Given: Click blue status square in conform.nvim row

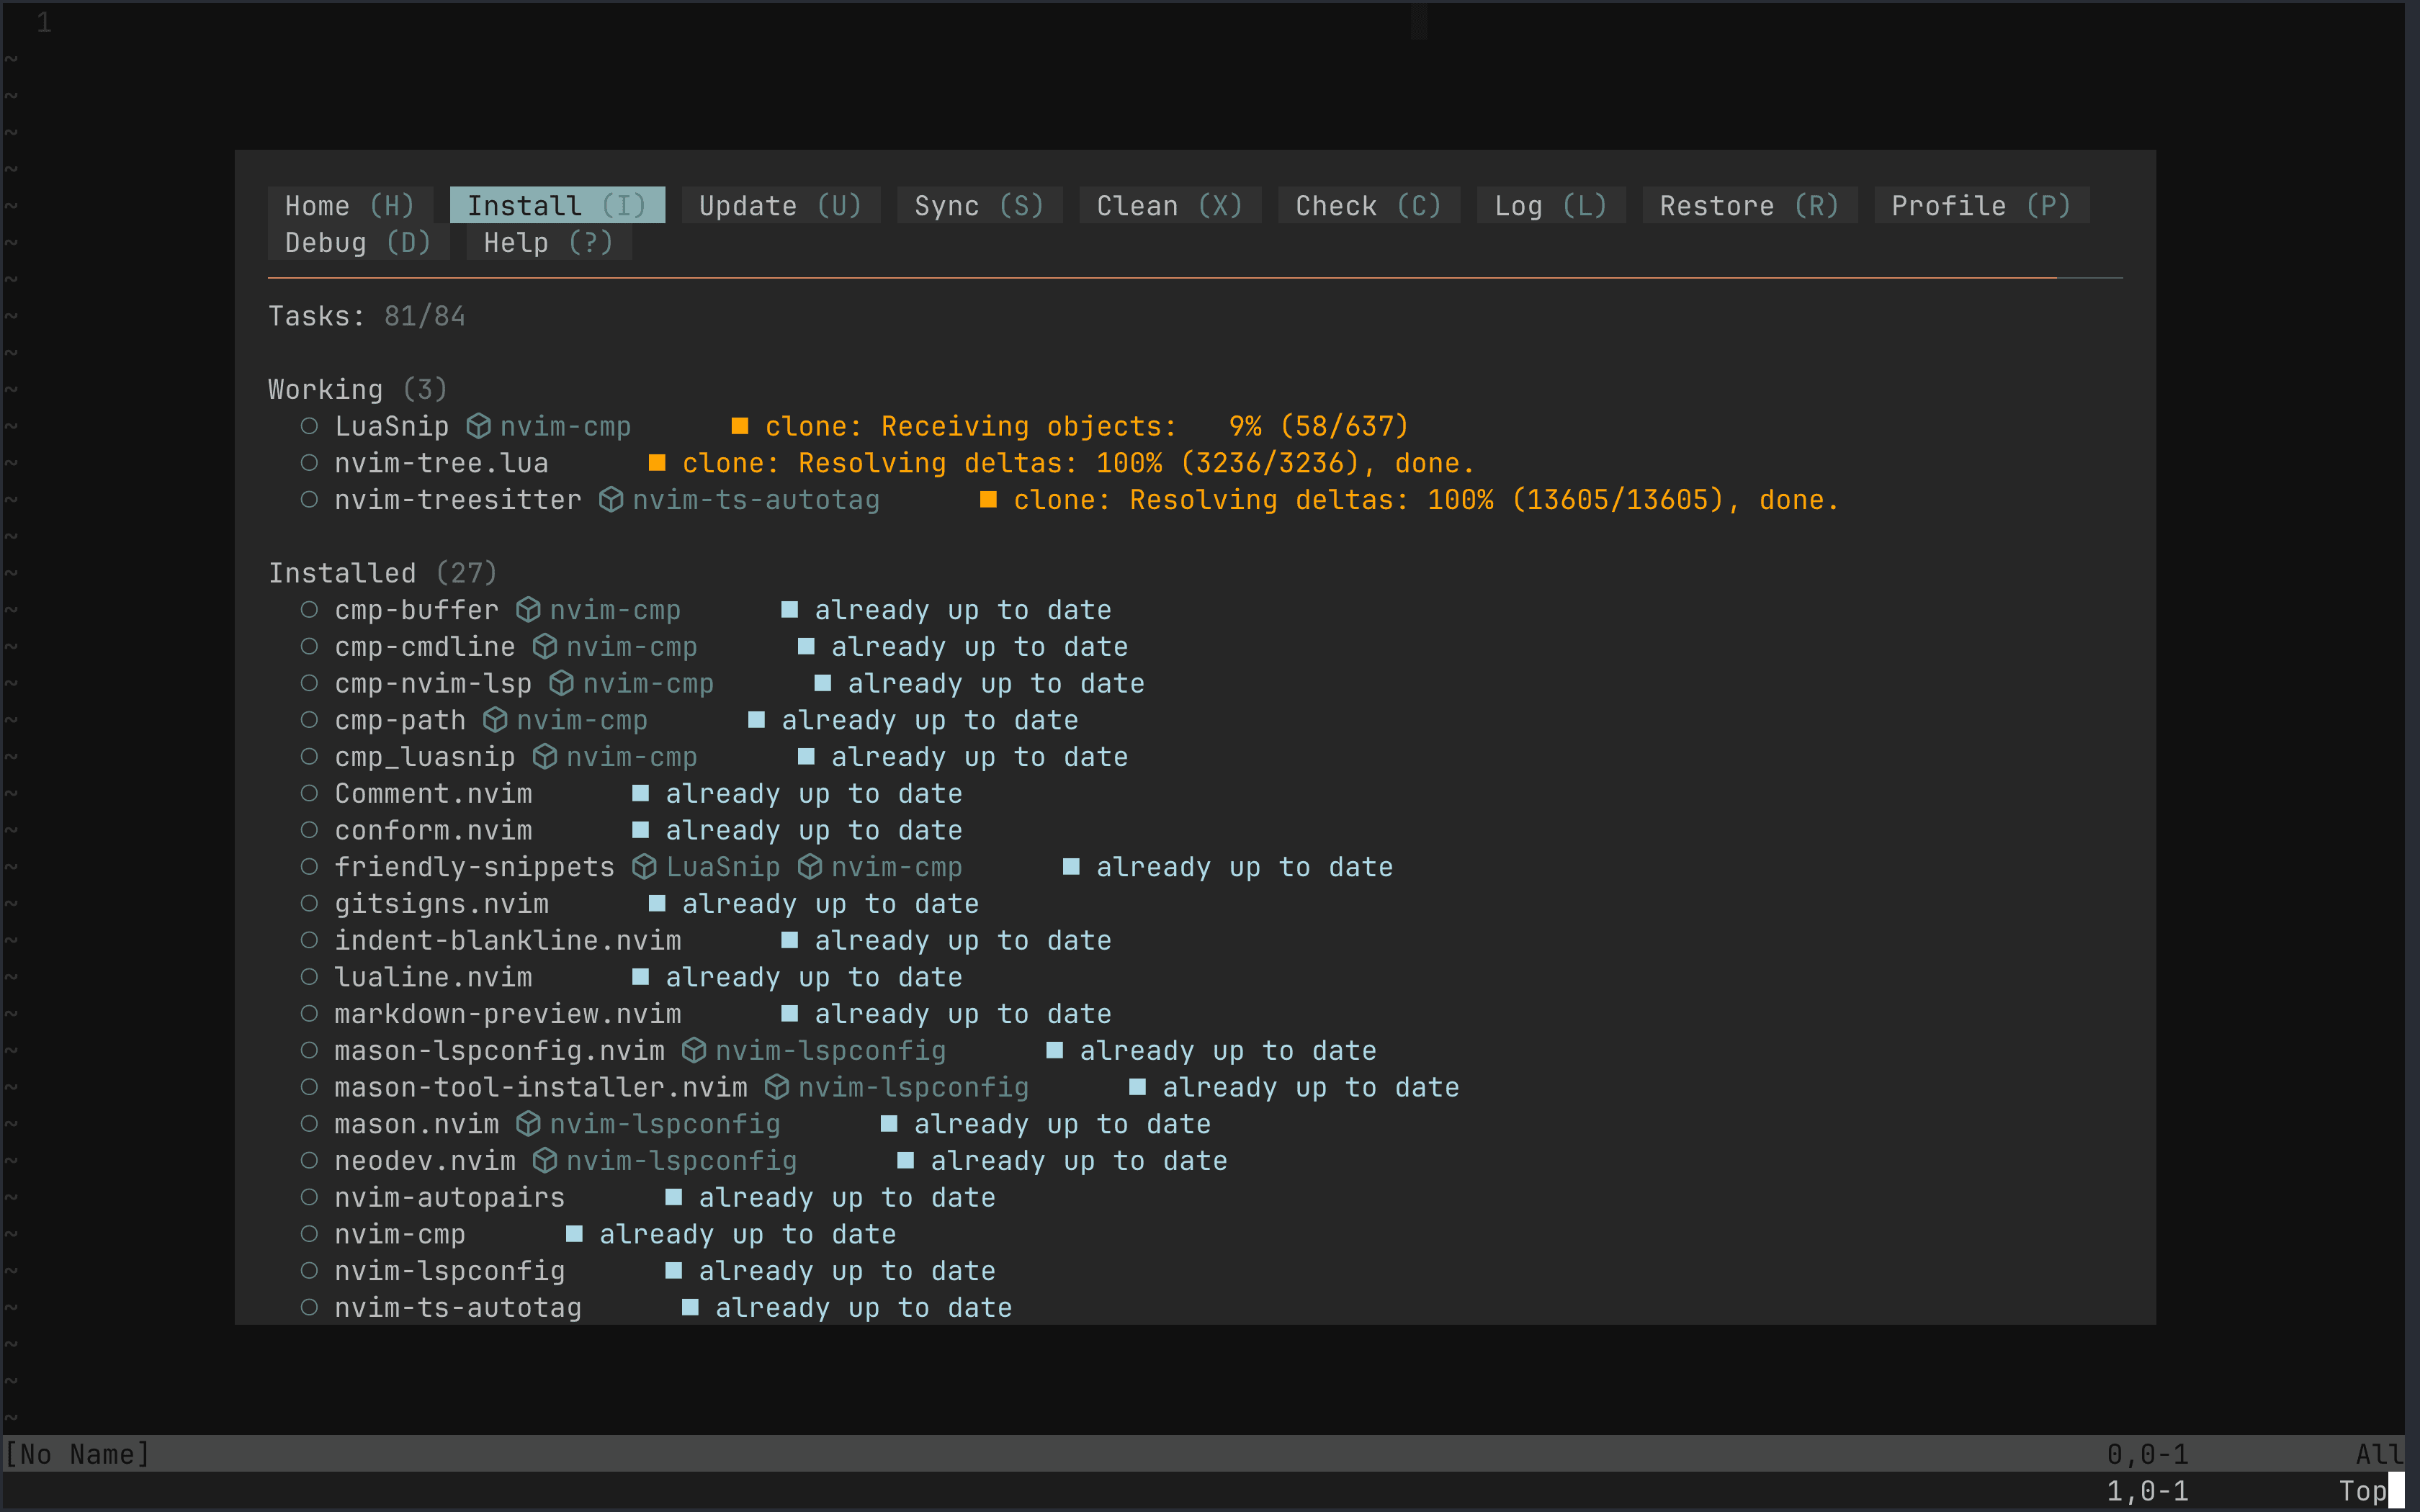Looking at the screenshot, I should tap(641, 830).
